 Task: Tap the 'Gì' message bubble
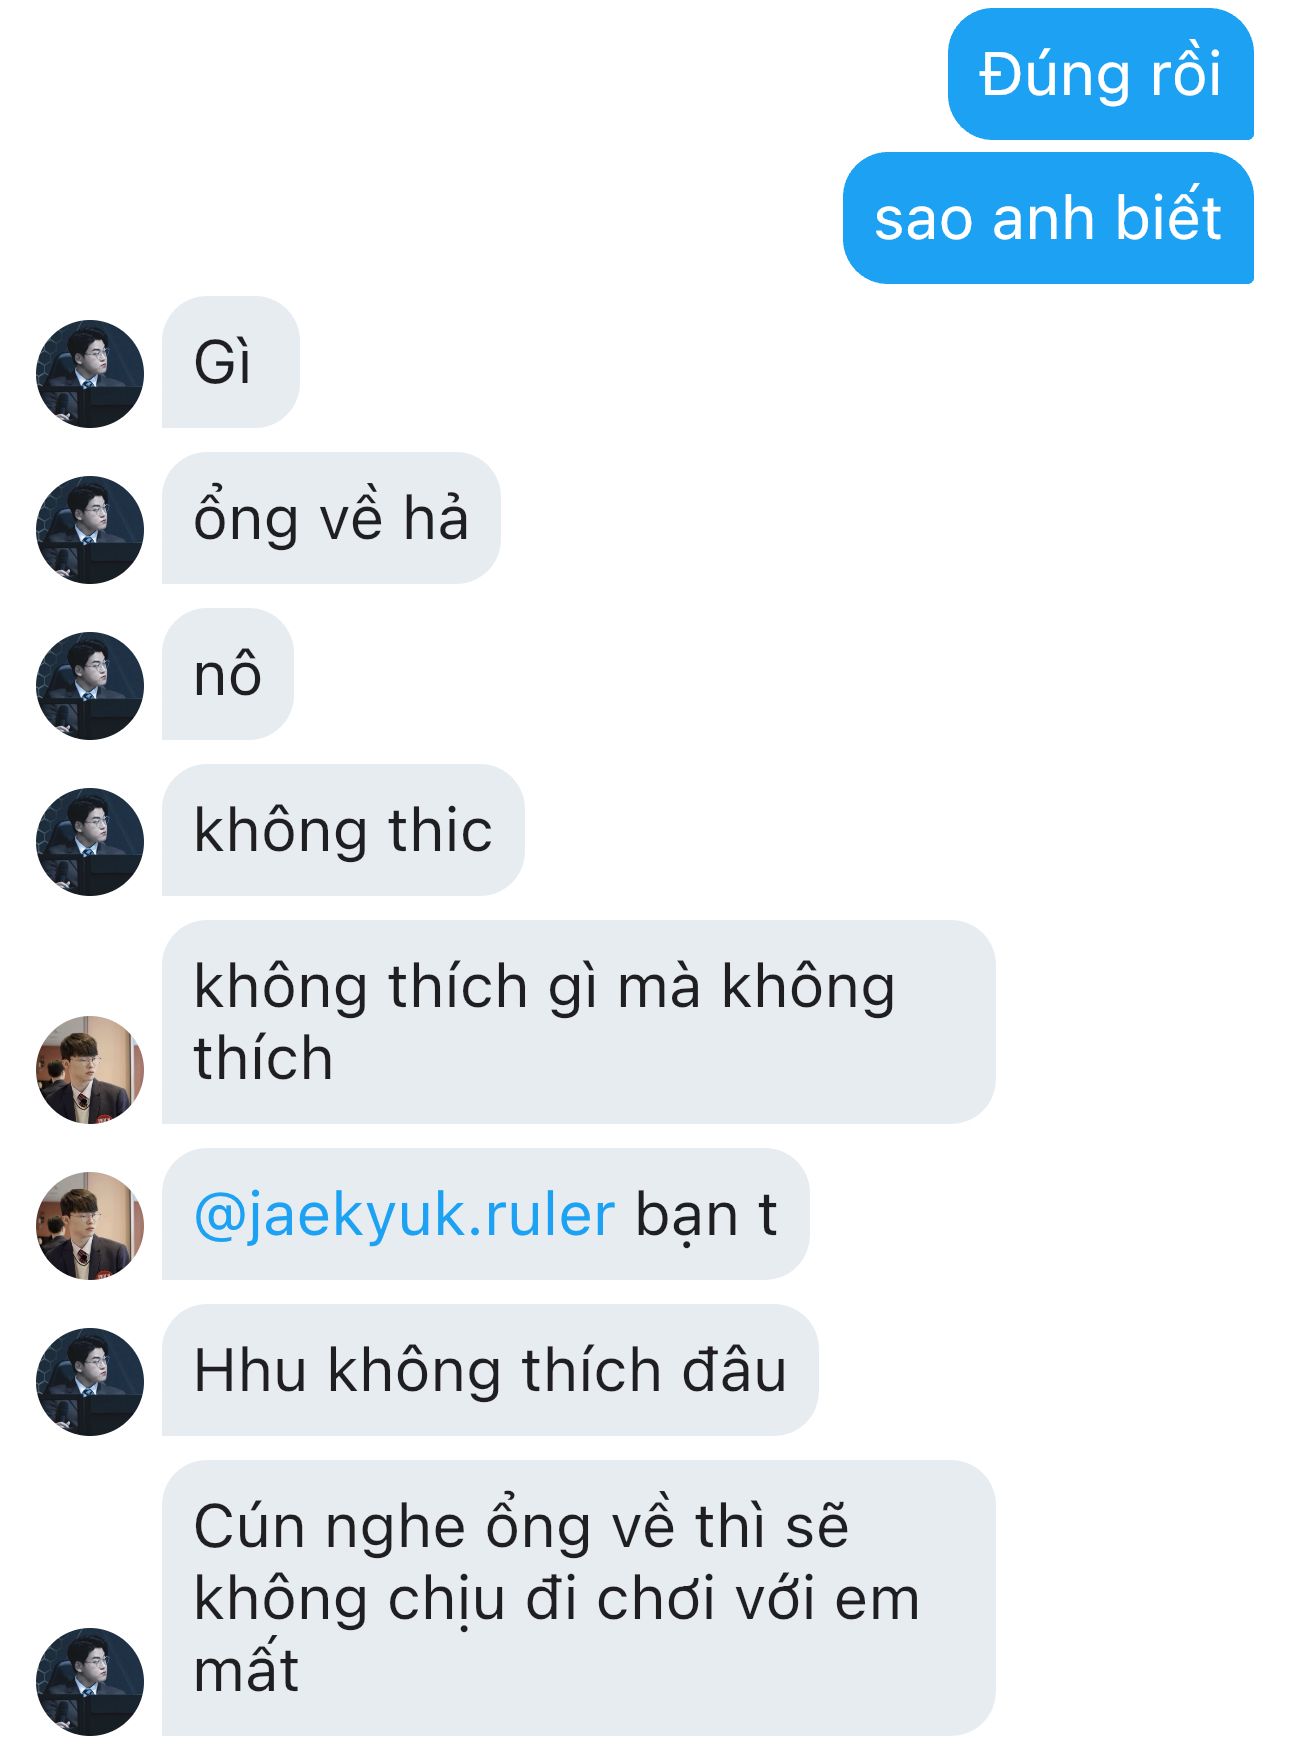coord(231,362)
